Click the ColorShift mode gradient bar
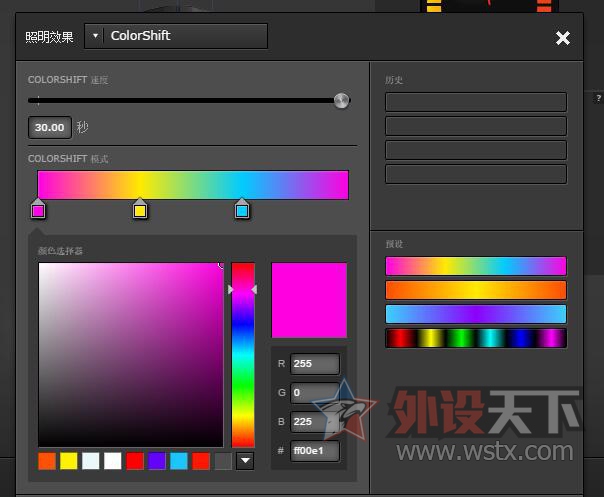This screenshot has width=604, height=497. (x=193, y=185)
